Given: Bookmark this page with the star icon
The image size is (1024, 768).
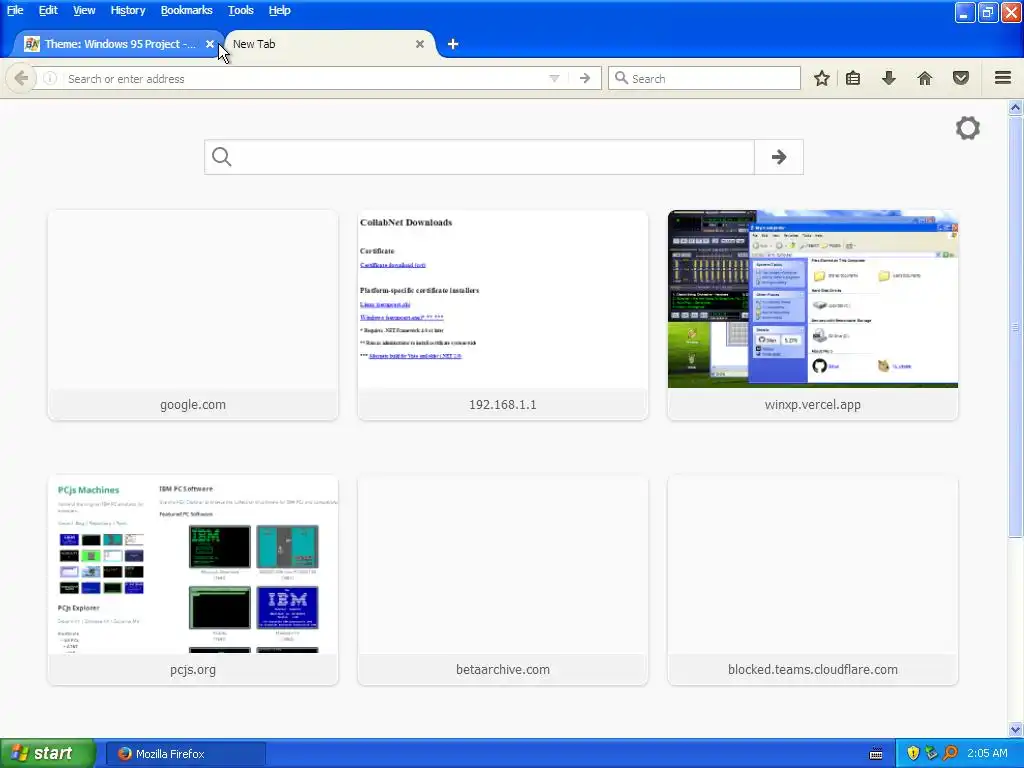Looking at the screenshot, I should point(822,78).
